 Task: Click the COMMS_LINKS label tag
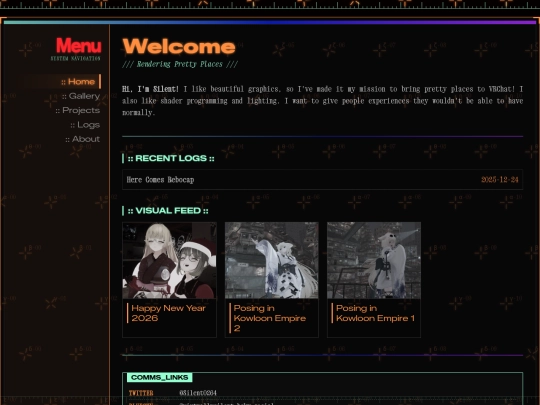[x=160, y=377]
